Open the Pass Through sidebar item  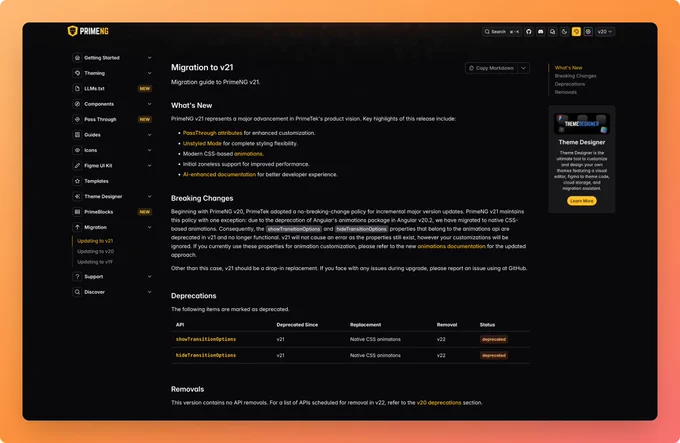pyautogui.click(x=112, y=119)
